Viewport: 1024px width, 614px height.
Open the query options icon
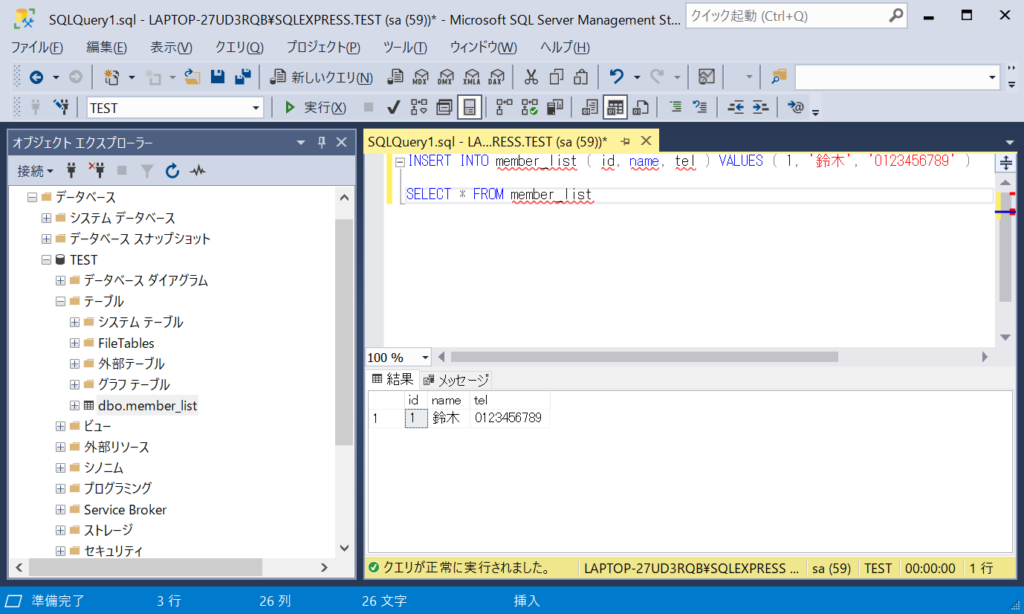(x=444, y=107)
